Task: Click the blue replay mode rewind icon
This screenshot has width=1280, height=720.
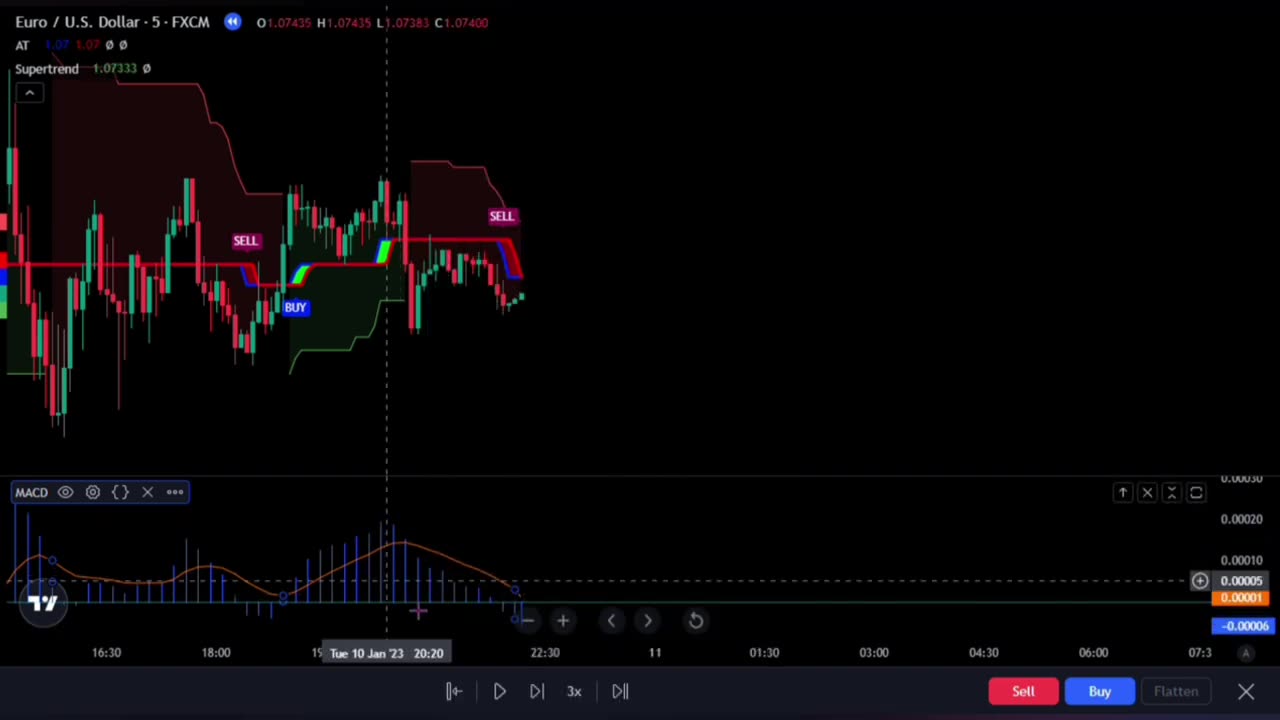Action: [232, 22]
